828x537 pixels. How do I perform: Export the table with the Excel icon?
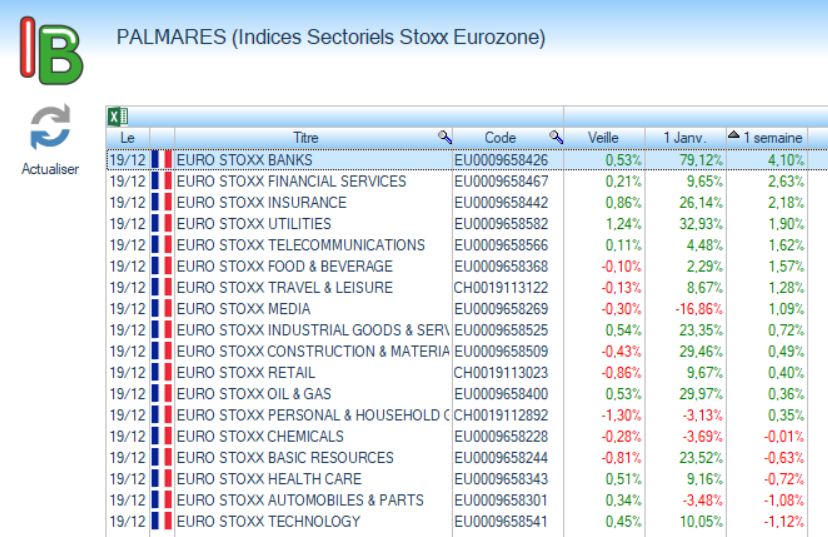(117, 116)
